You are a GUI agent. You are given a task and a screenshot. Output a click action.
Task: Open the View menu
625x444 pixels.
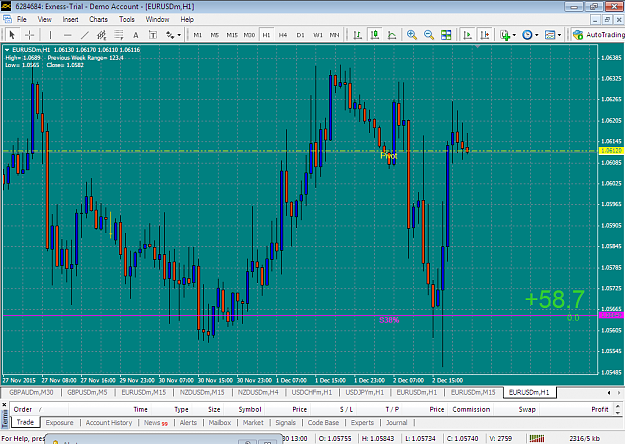45,19
